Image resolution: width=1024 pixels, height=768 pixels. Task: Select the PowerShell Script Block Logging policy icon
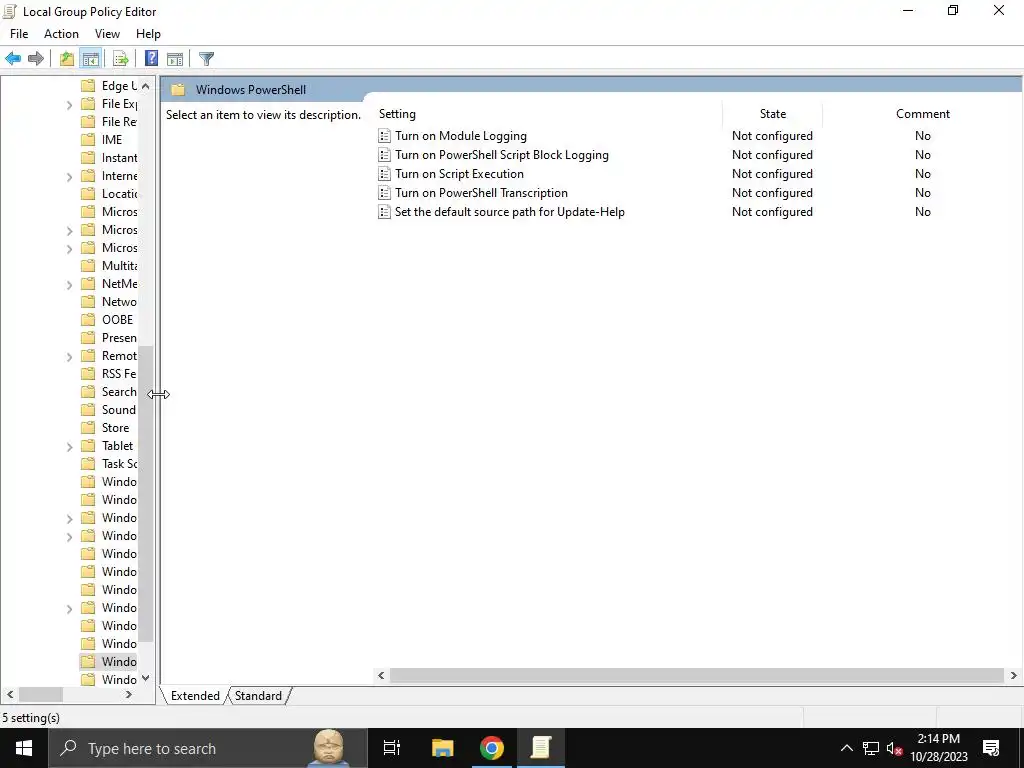point(385,155)
